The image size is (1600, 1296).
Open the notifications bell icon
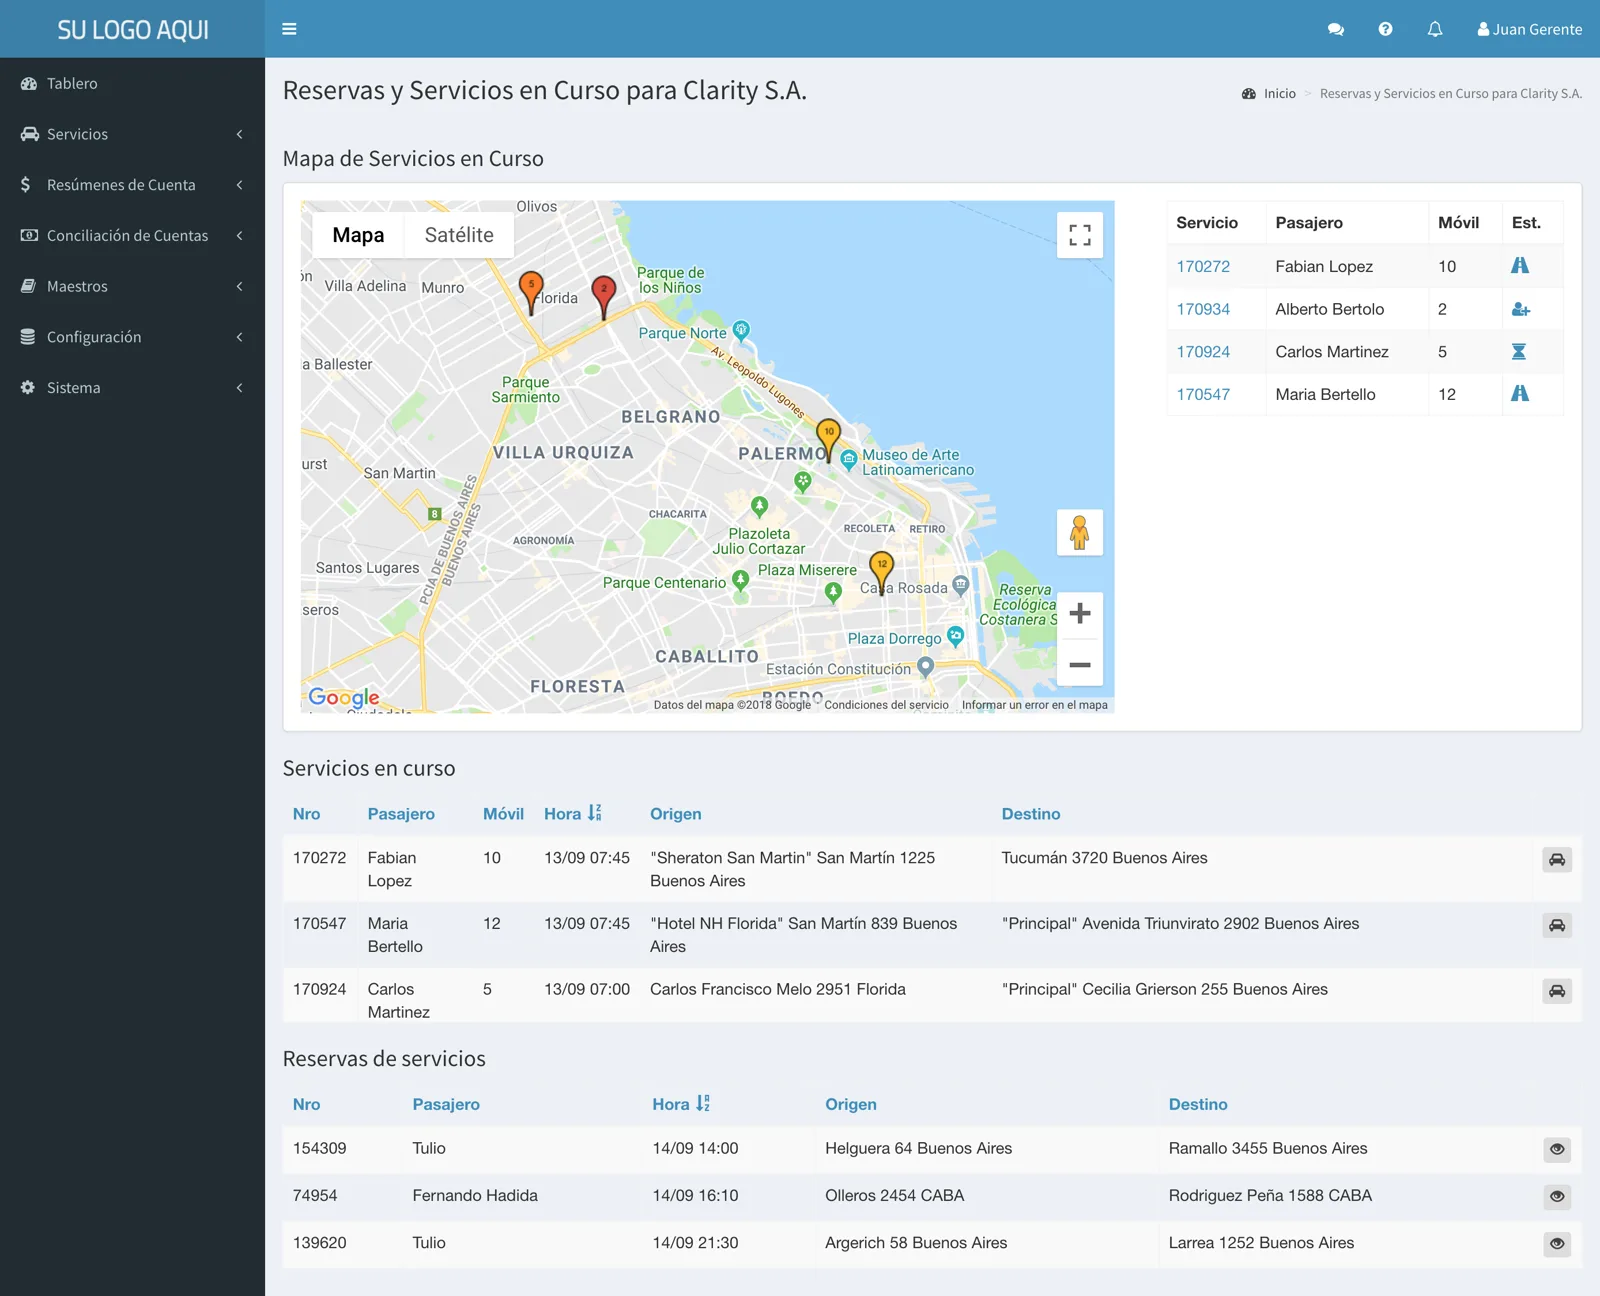pyautogui.click(x=1435, y=29)
